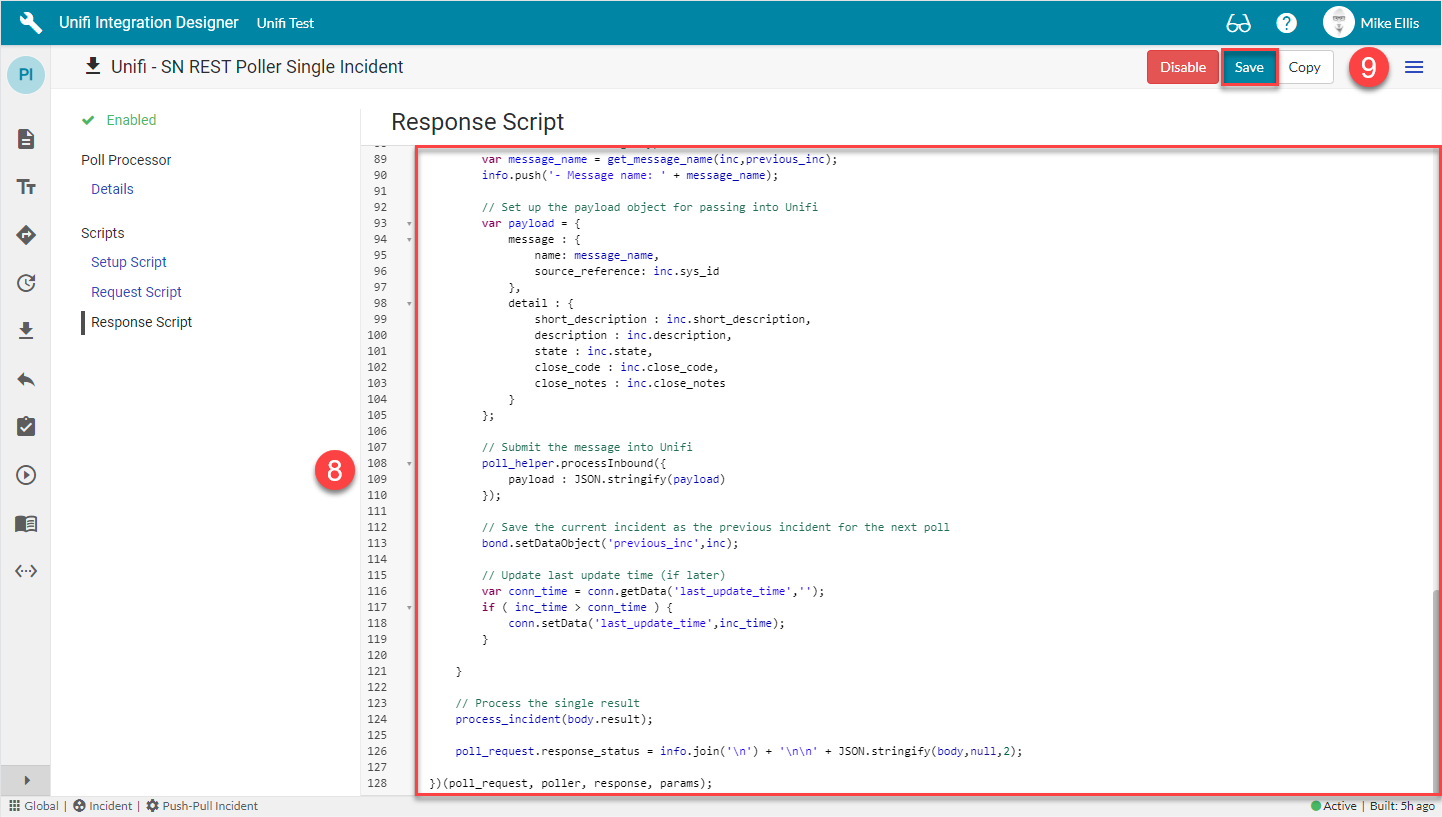Open the hamburger menu at top right
The width and height of the screenshot is (1442, 817).
coord(1414,67)
